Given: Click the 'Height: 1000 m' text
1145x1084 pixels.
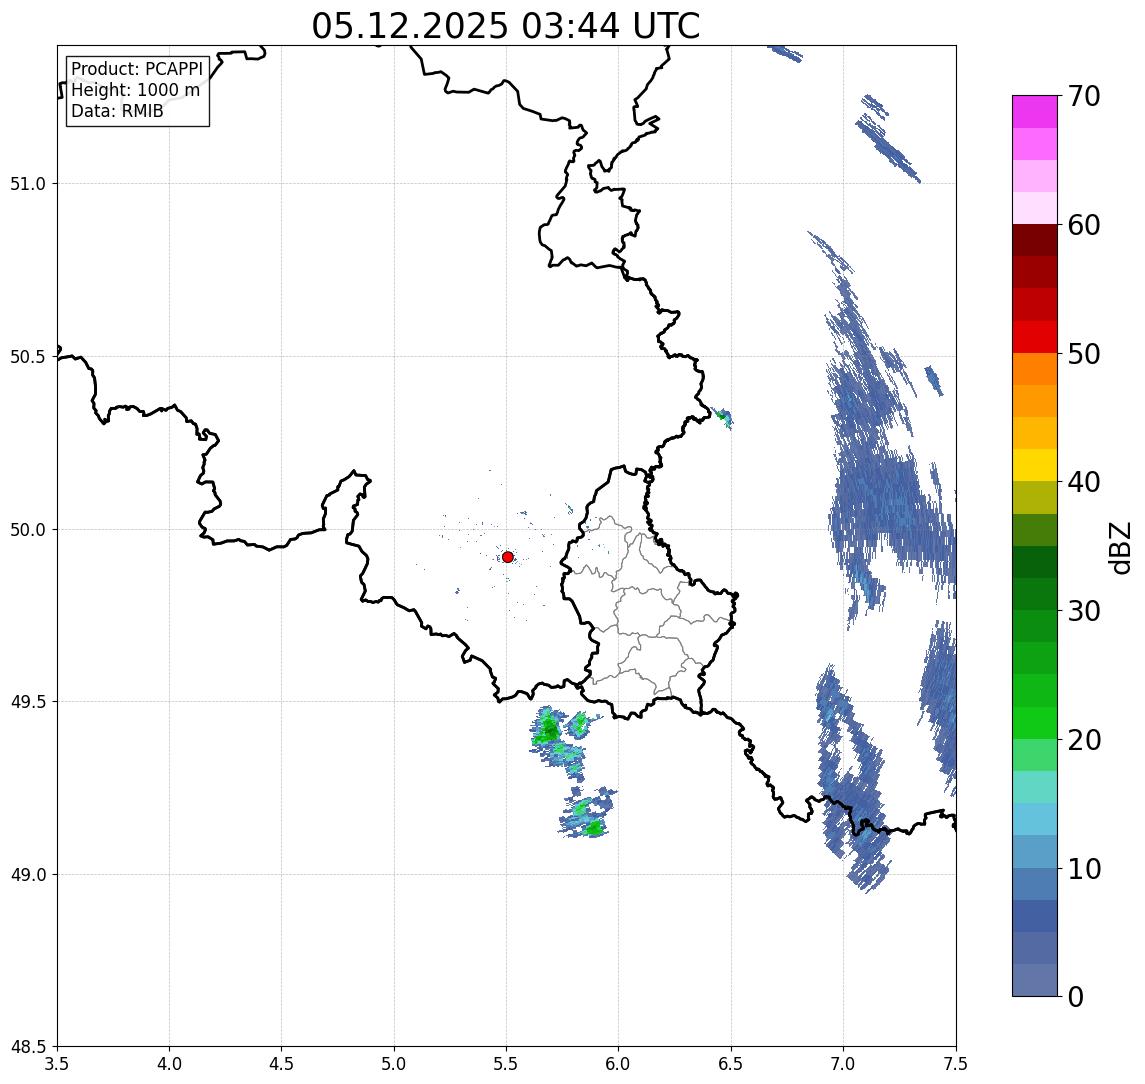Looking at the screenshot, I should click(135, 90).
